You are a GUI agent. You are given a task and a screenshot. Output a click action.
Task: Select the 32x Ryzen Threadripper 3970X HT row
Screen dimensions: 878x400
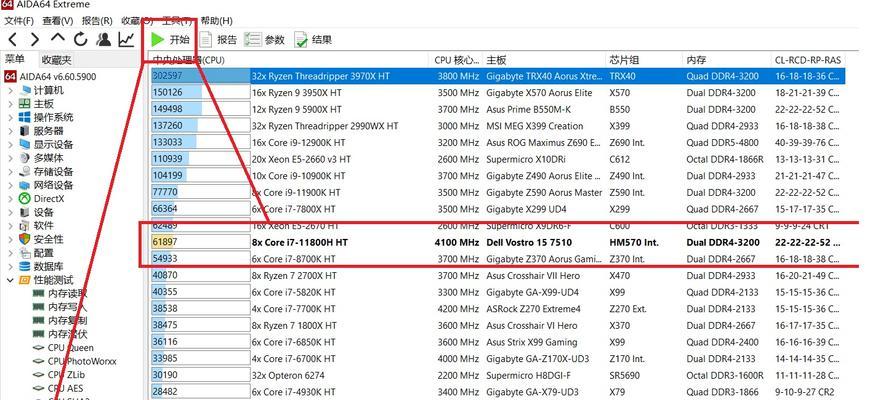tap(498, 76)
